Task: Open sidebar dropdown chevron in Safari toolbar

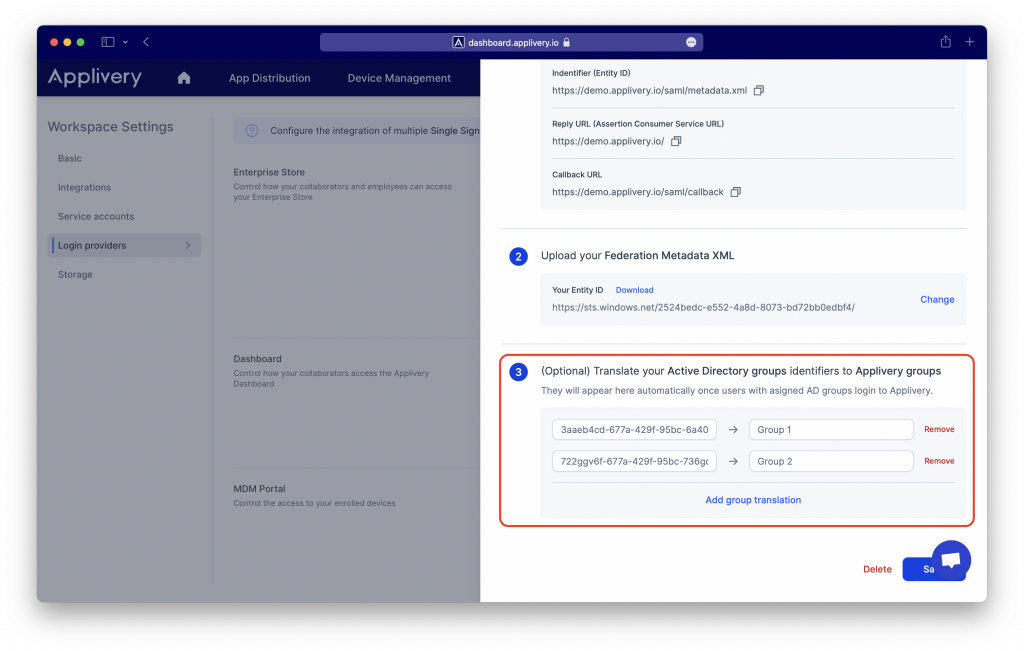Action: coord(125,42)
